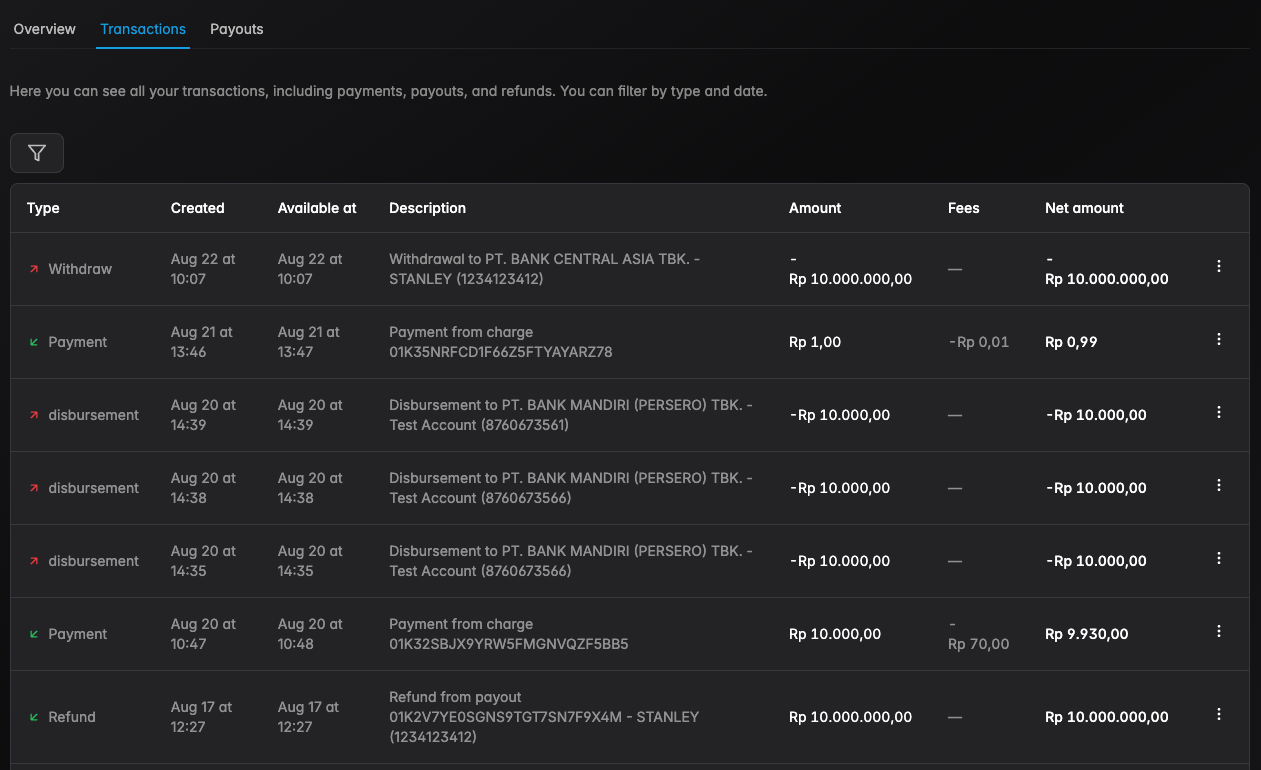Open actions menu for the 14:35 disbursement
The image size is (1261, 770).
pyautogui.click(x=1219, y=558)
